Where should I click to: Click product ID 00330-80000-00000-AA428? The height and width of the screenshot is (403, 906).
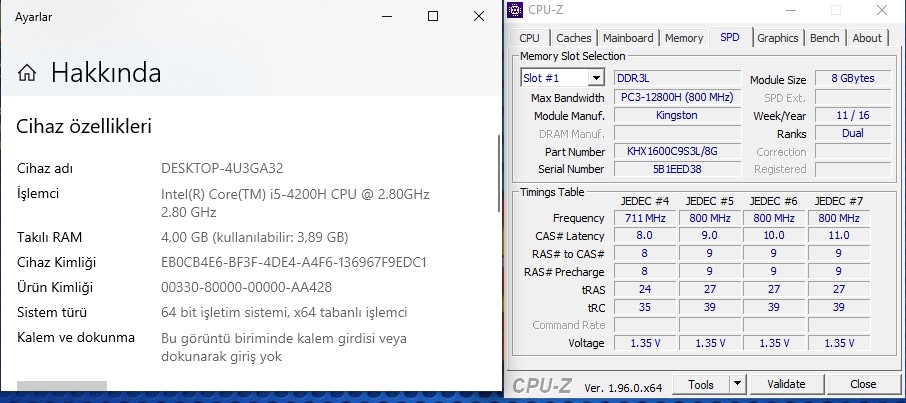(x=246, y=287)
